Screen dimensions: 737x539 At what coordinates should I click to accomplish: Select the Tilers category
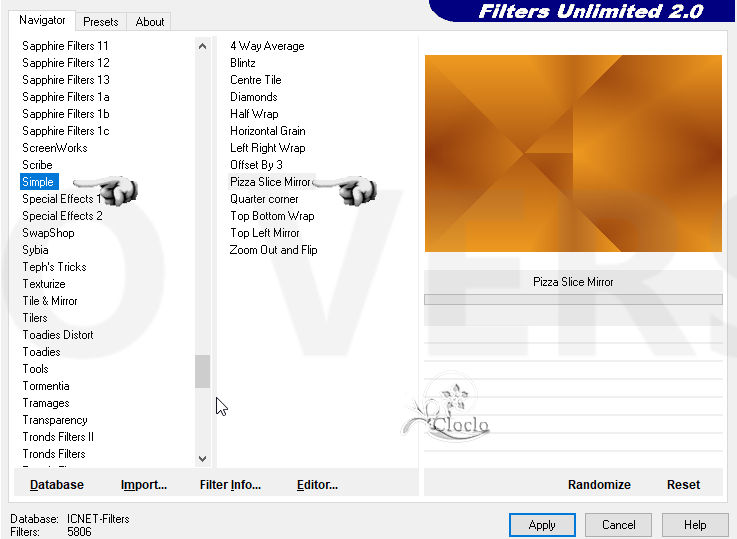(x=35, y=318)
